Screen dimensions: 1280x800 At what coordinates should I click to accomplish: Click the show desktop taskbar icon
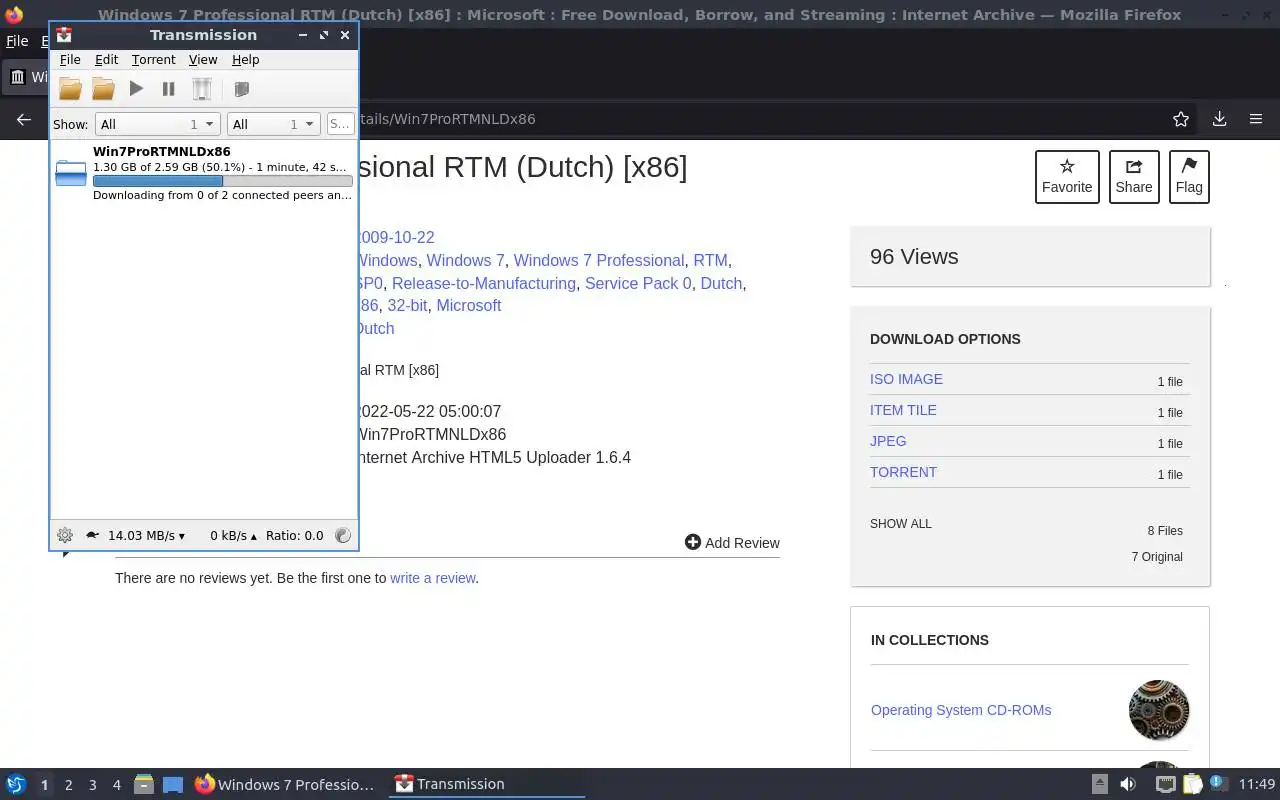[x=173, y=785]
